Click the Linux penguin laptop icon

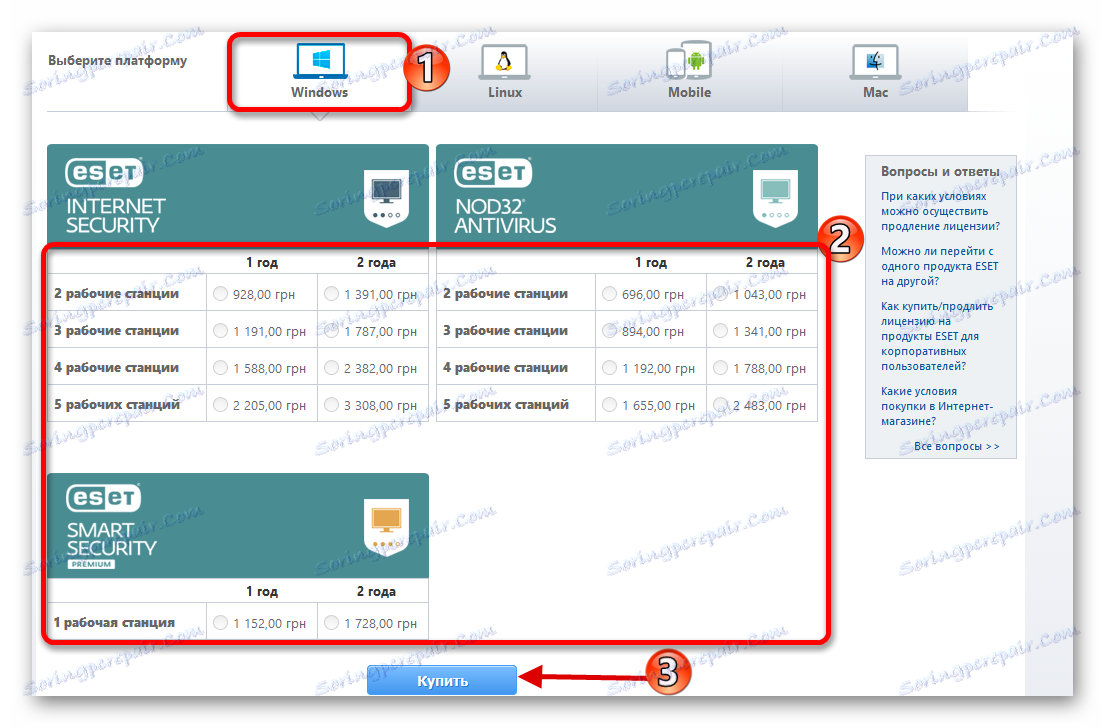point(505,63)
